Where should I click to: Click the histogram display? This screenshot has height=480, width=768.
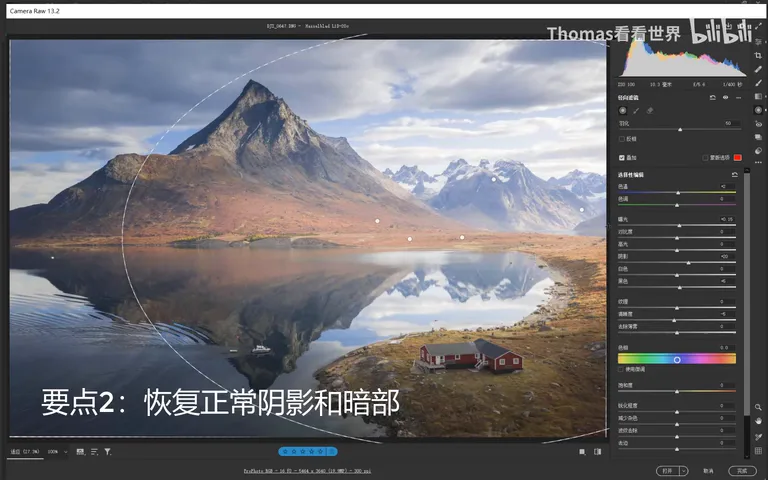click(682, 57)
